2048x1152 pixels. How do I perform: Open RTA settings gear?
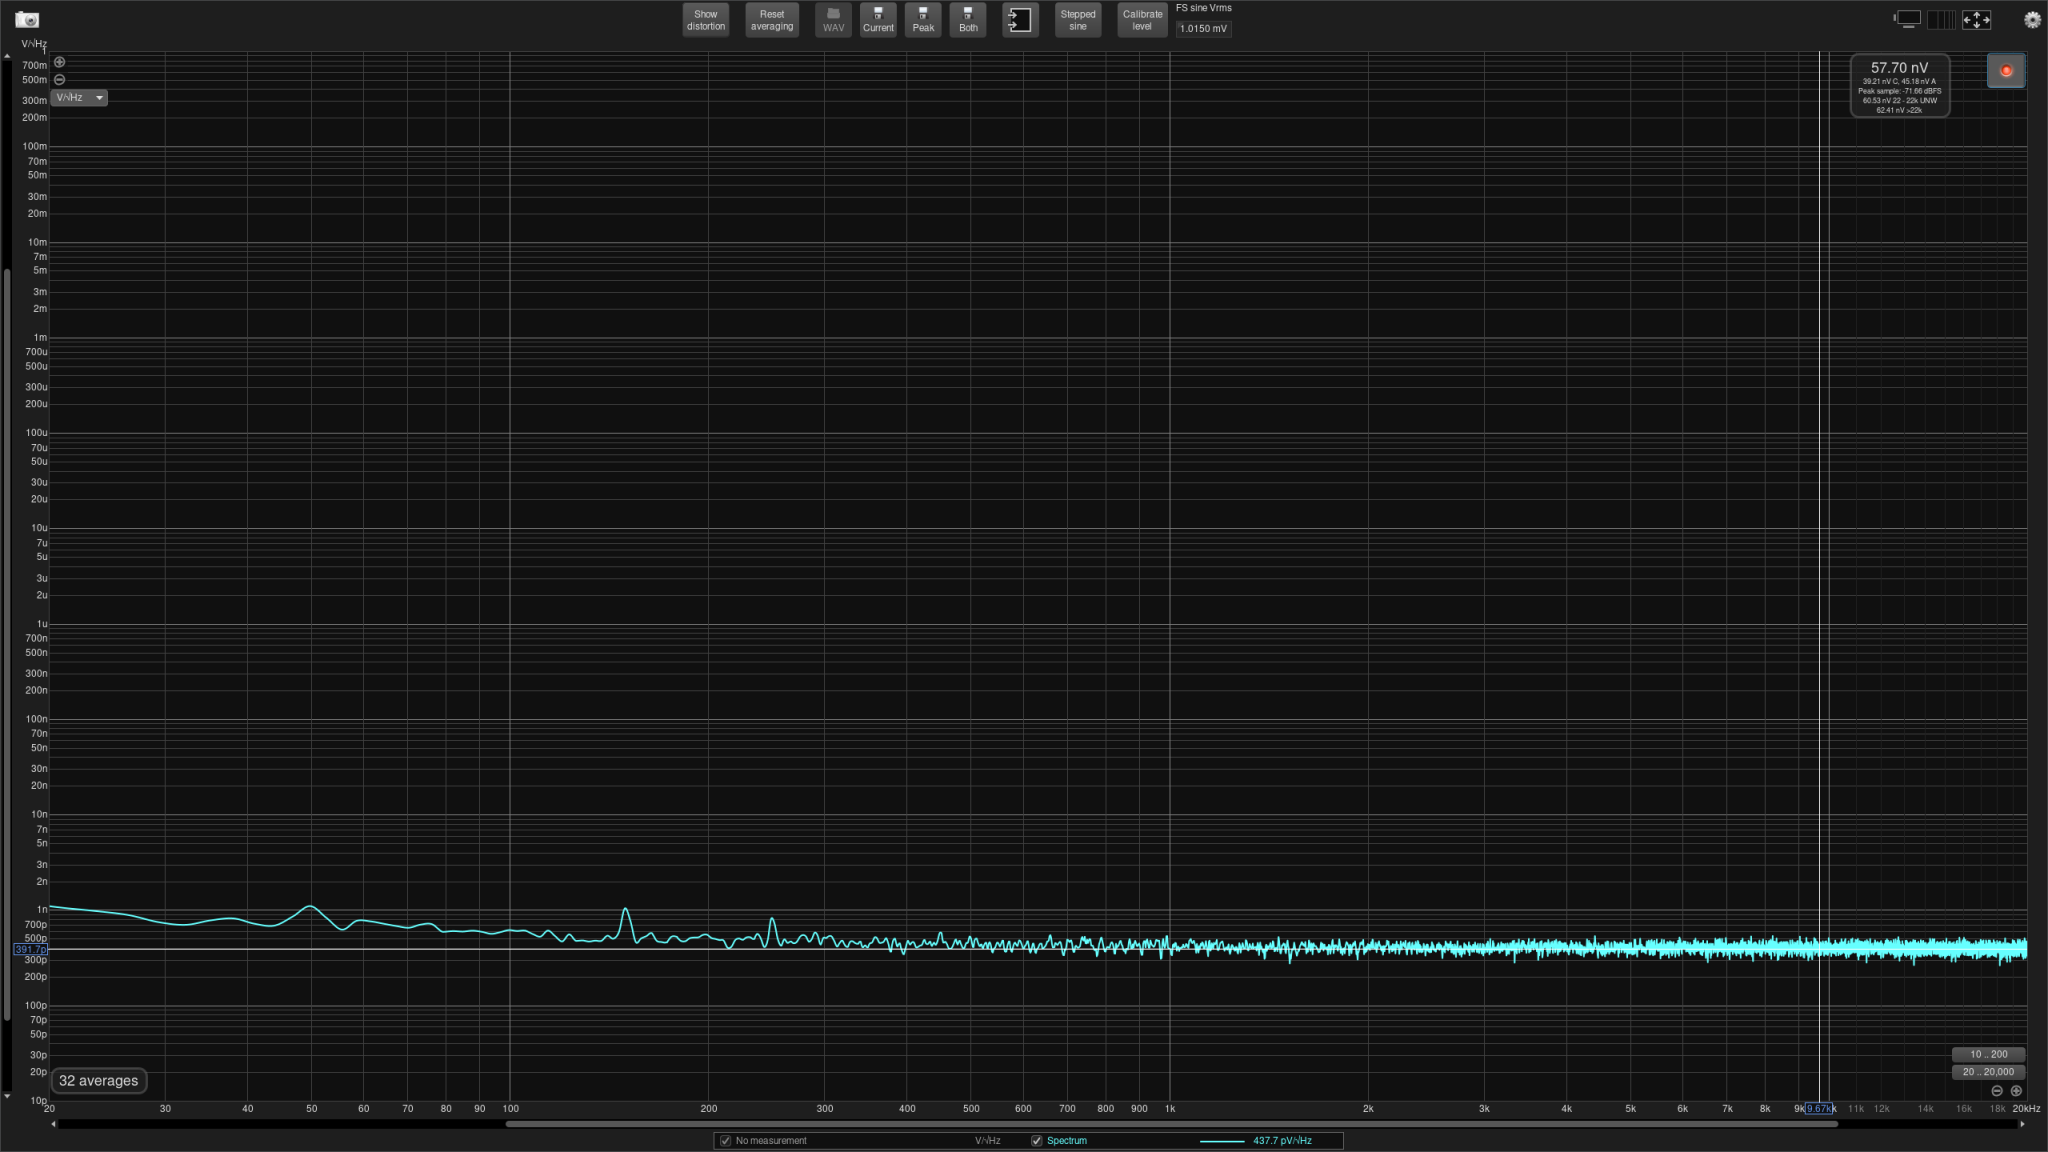[2032, 19]
